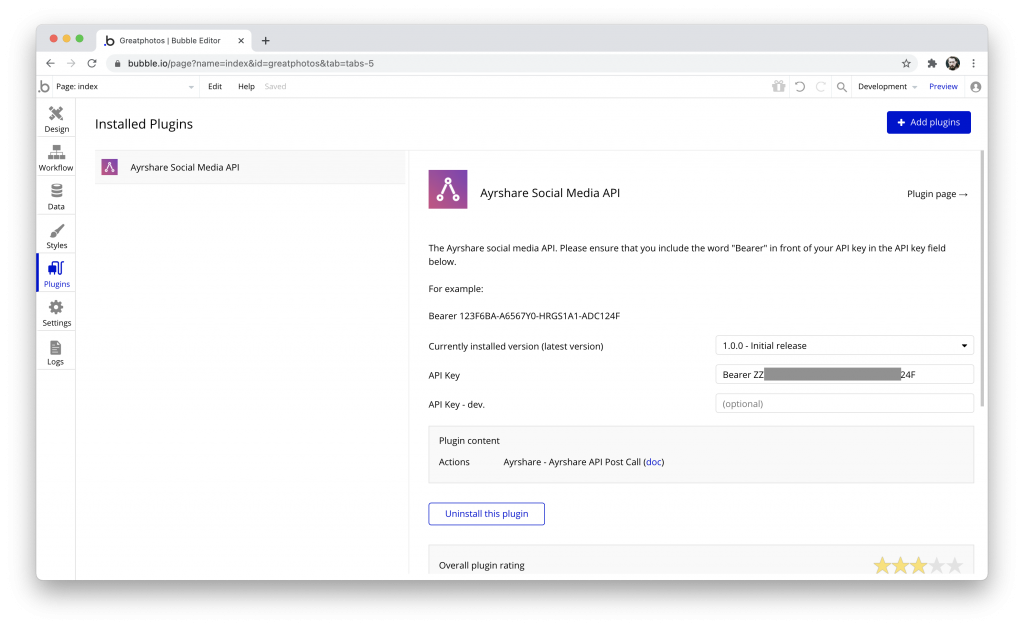Undo the last editor action
This screenshot has height=628, width=1024.
(x=800, y=86)
